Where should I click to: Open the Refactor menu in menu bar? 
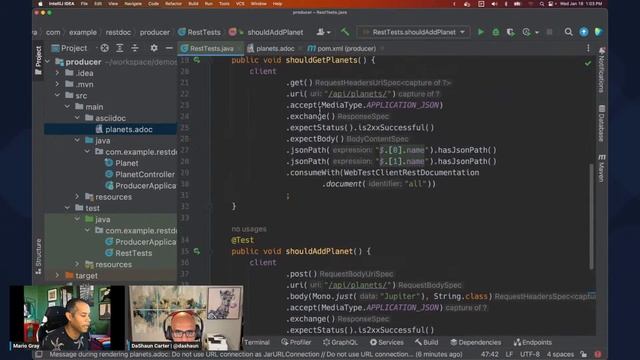click(x=173, y=4)
